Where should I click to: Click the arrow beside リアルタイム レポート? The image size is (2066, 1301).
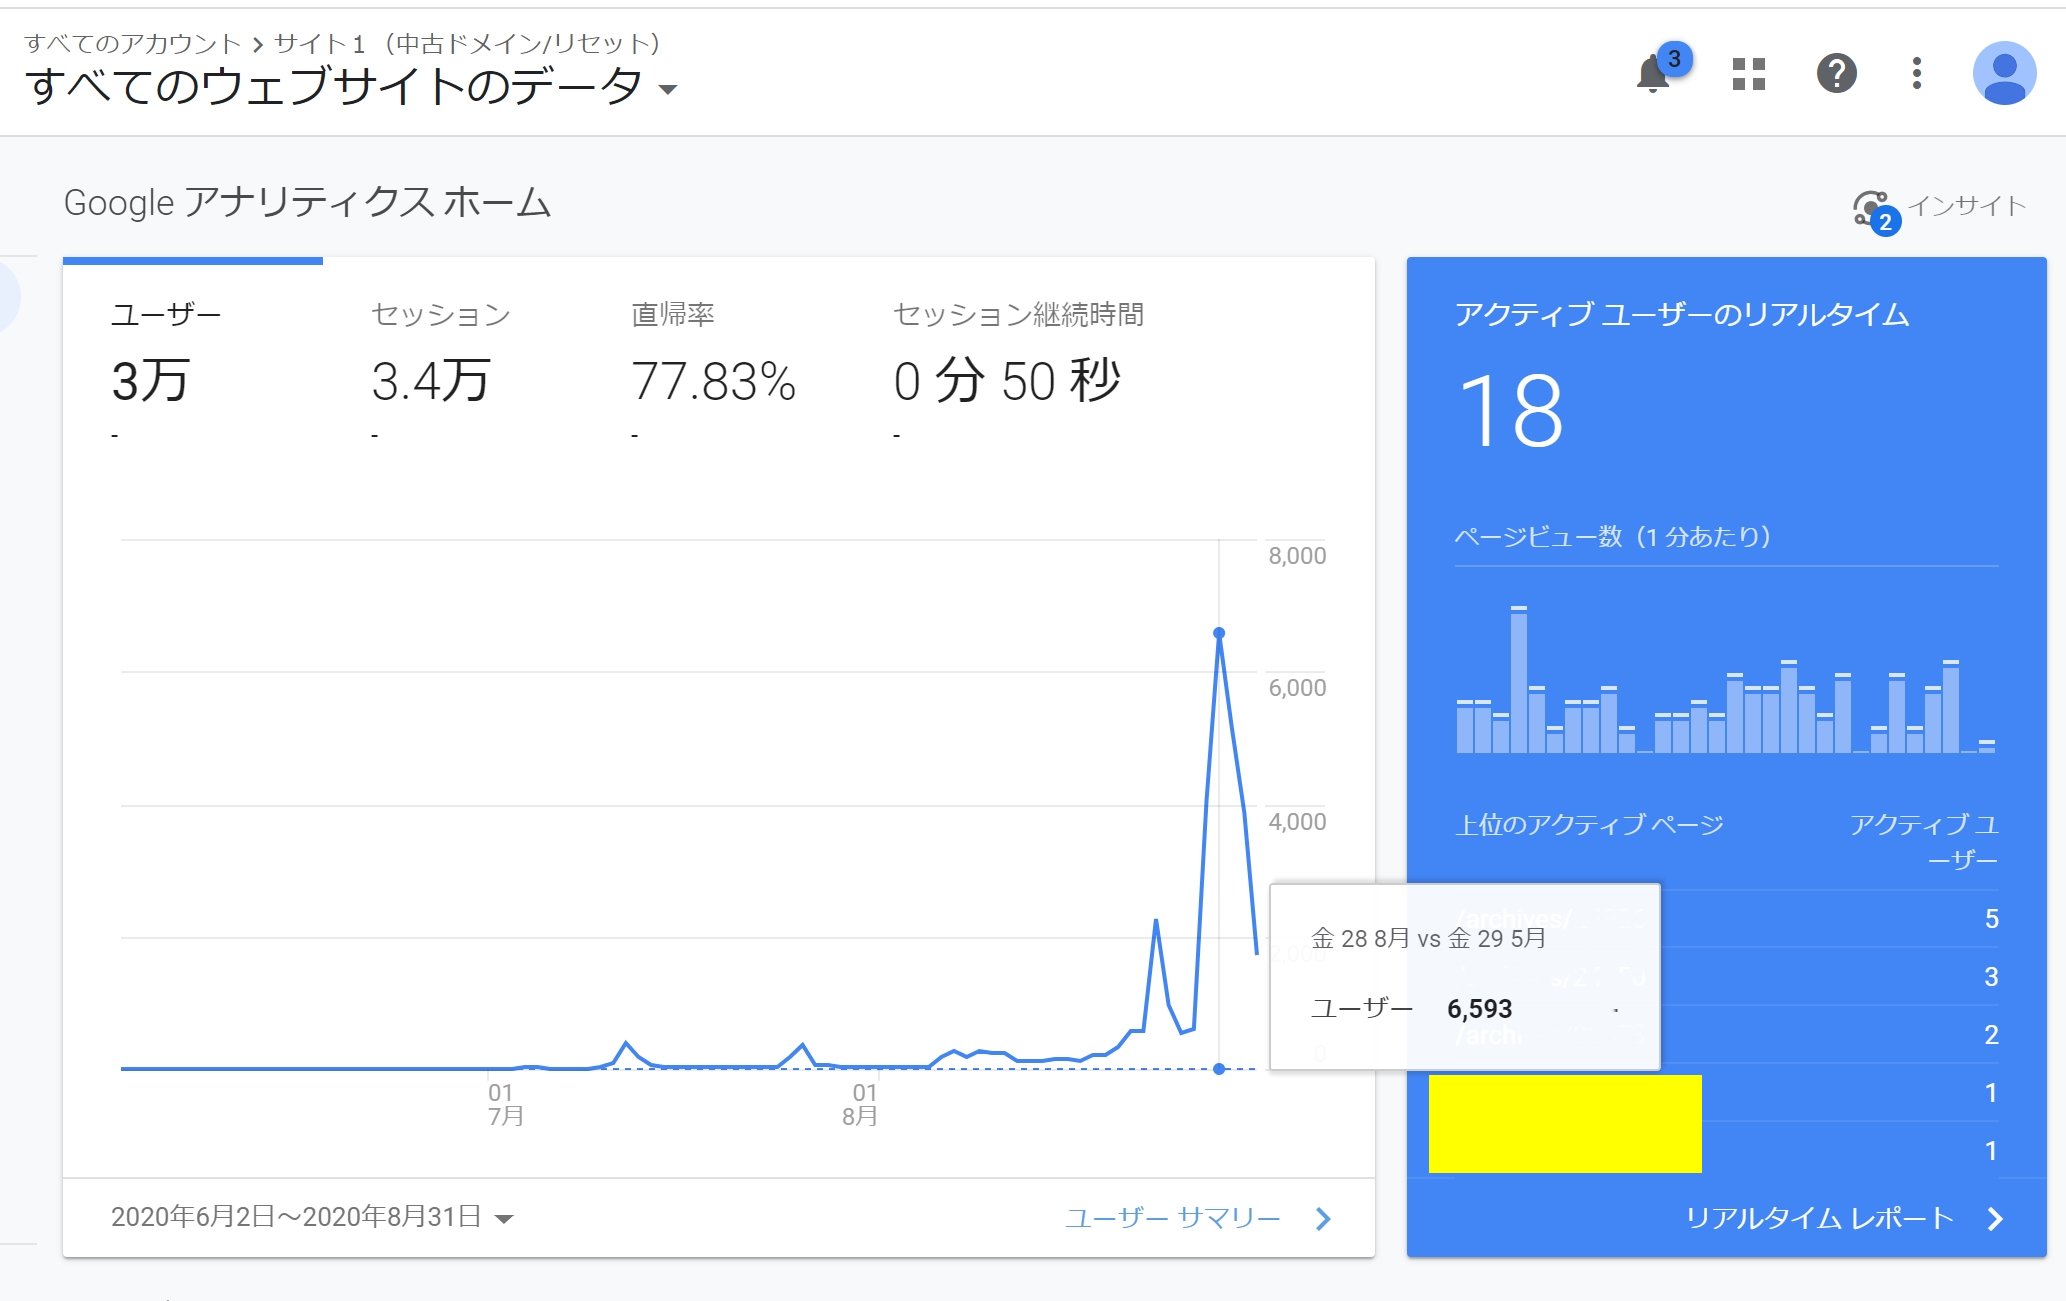(1995, 1218)
